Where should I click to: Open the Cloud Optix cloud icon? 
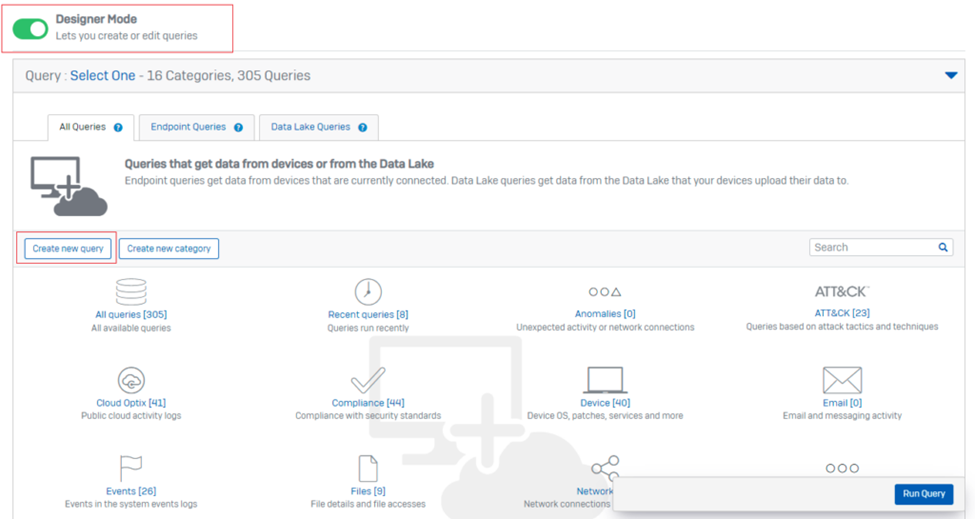(x=131, y=380)
